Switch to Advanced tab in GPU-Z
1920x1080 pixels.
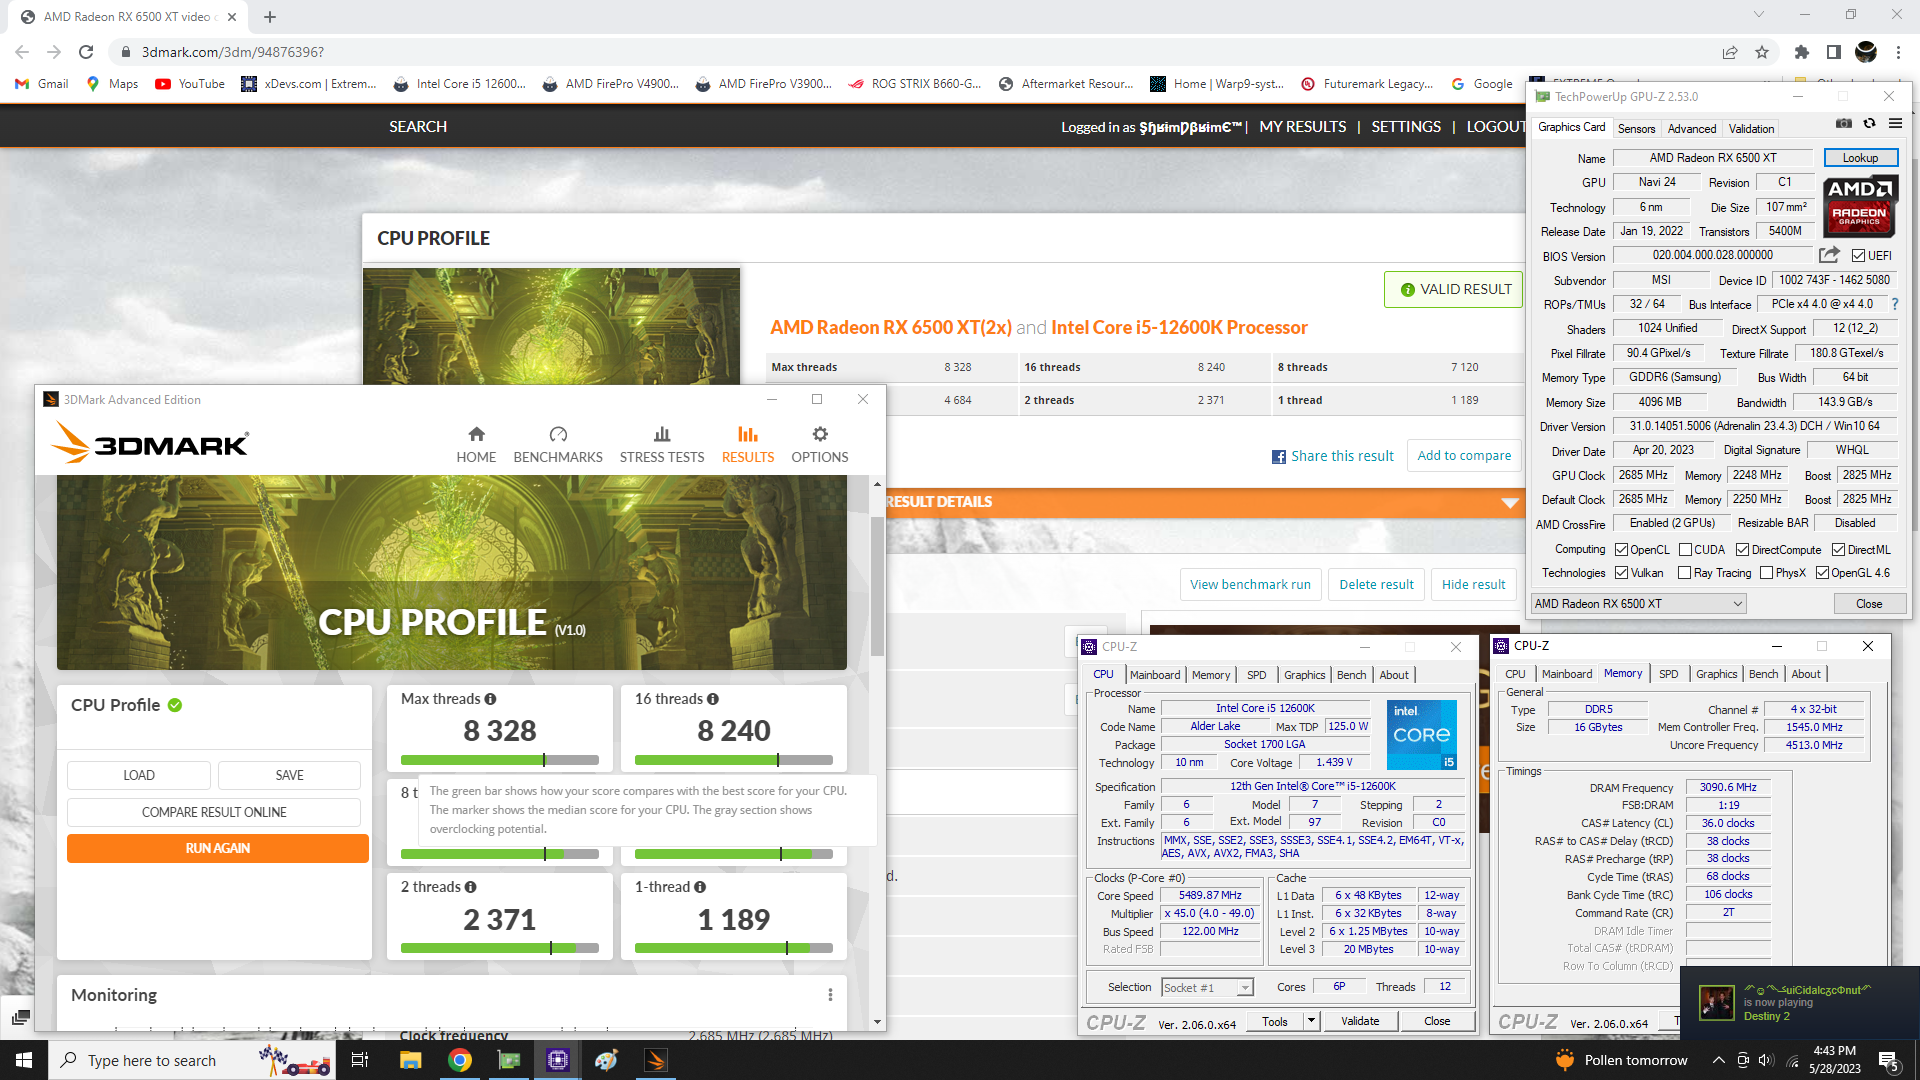(x=1692, y=129)
